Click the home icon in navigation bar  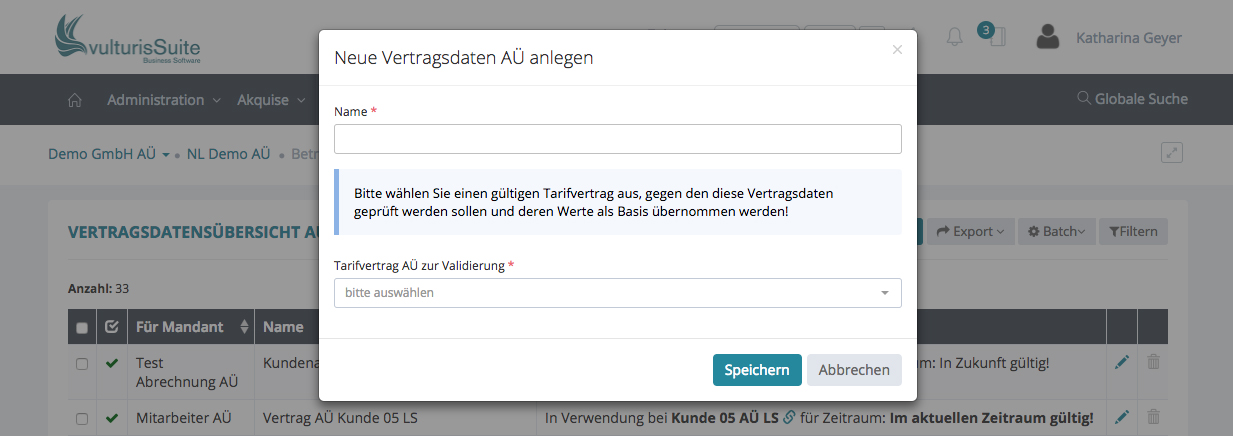tap(74, 100)
